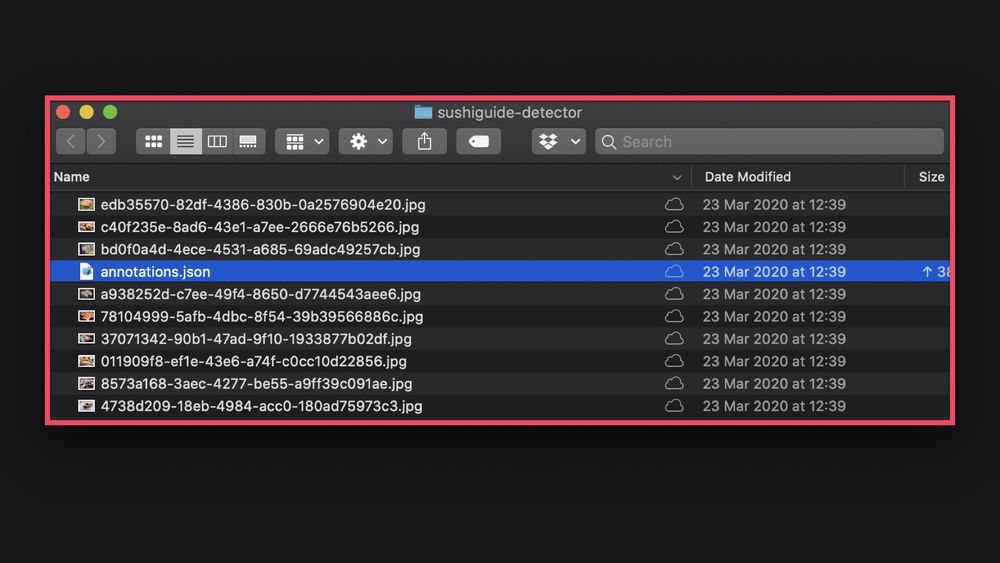
Task: Select the annotations.json file
Action: [155, 272]
